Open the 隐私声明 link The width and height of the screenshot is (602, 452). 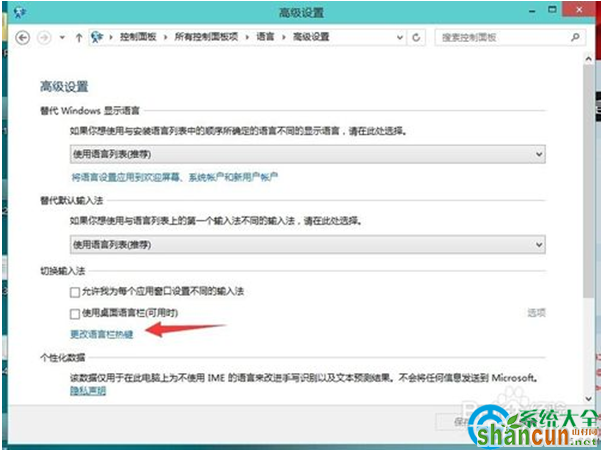pos(88,391)
